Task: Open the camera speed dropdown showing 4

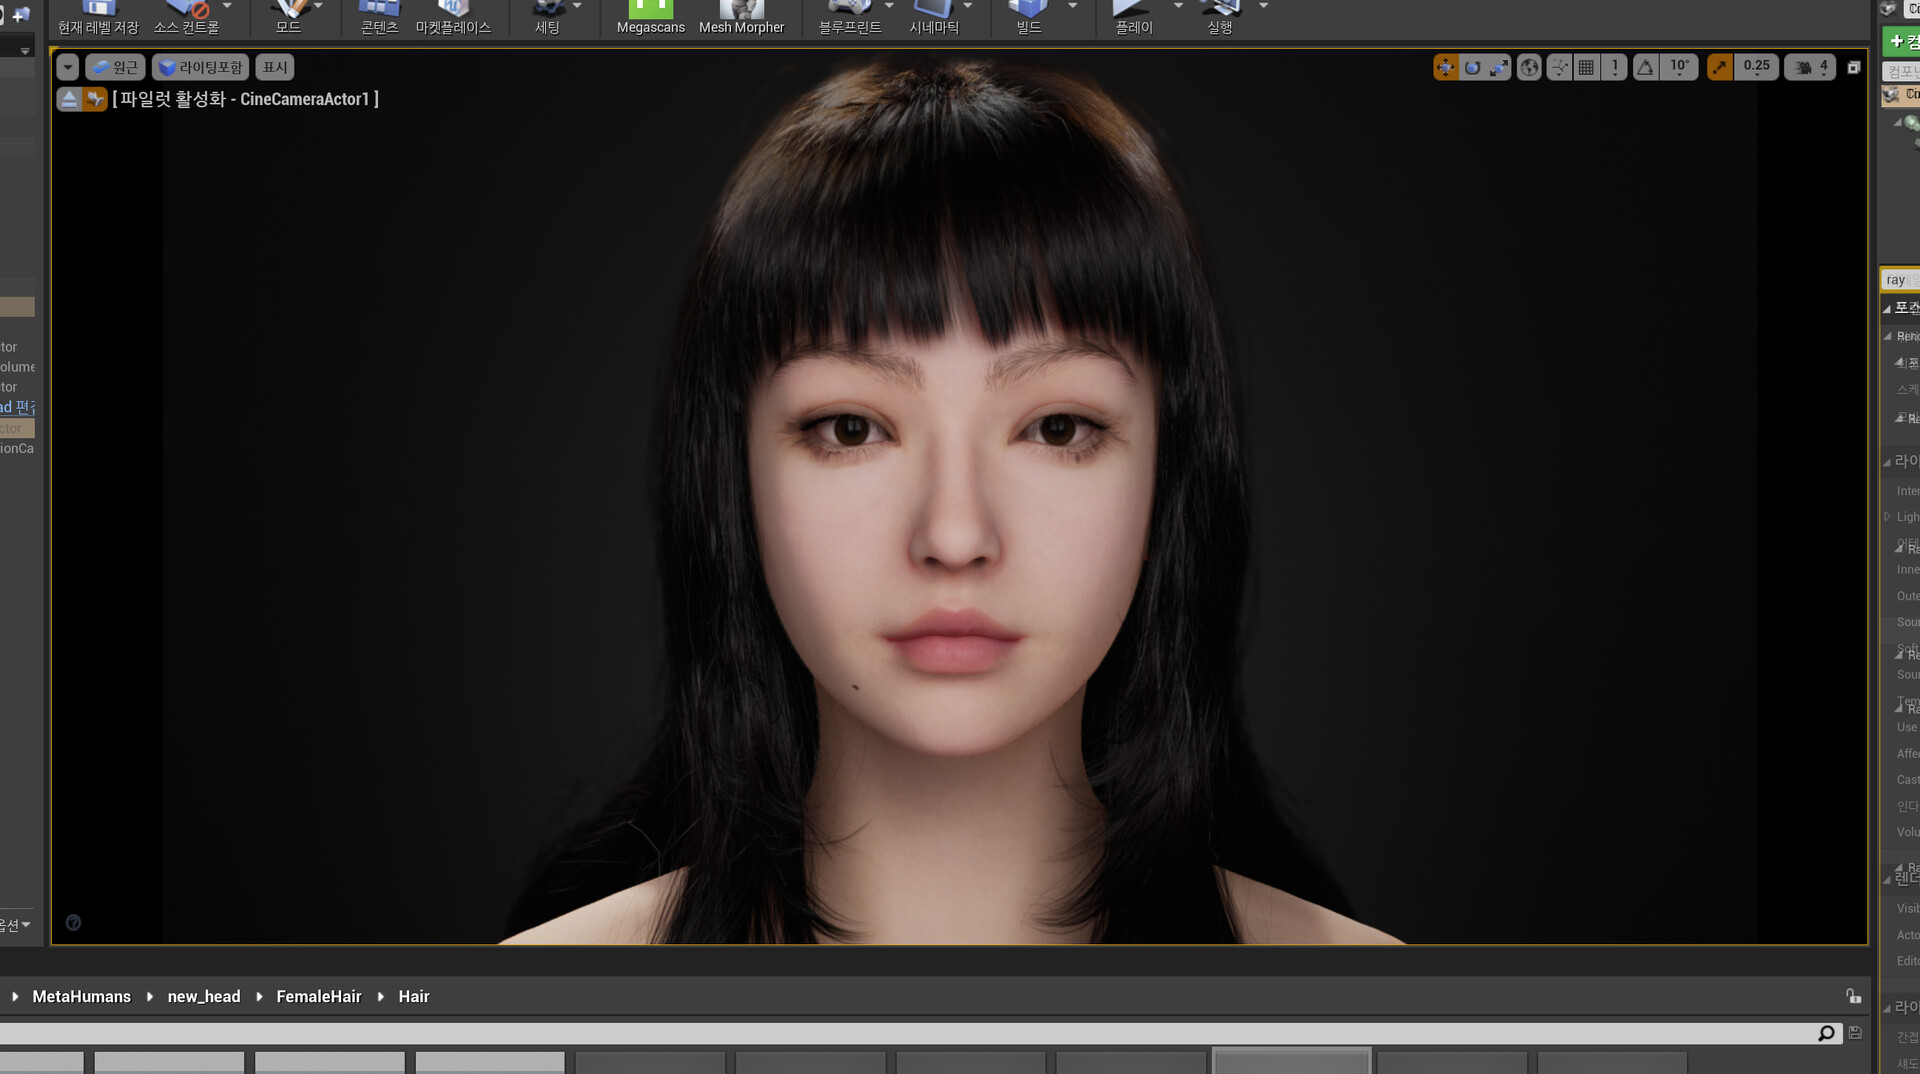Action: click(x=1823, y=67)
